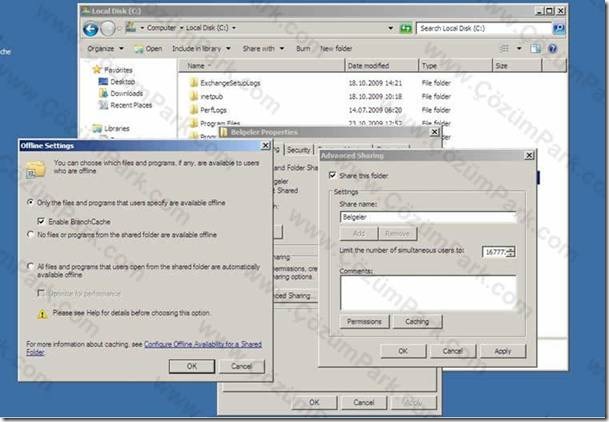Open the address bar history dropdown
Viewport: 609px width, 422px height.
[390, 28]
